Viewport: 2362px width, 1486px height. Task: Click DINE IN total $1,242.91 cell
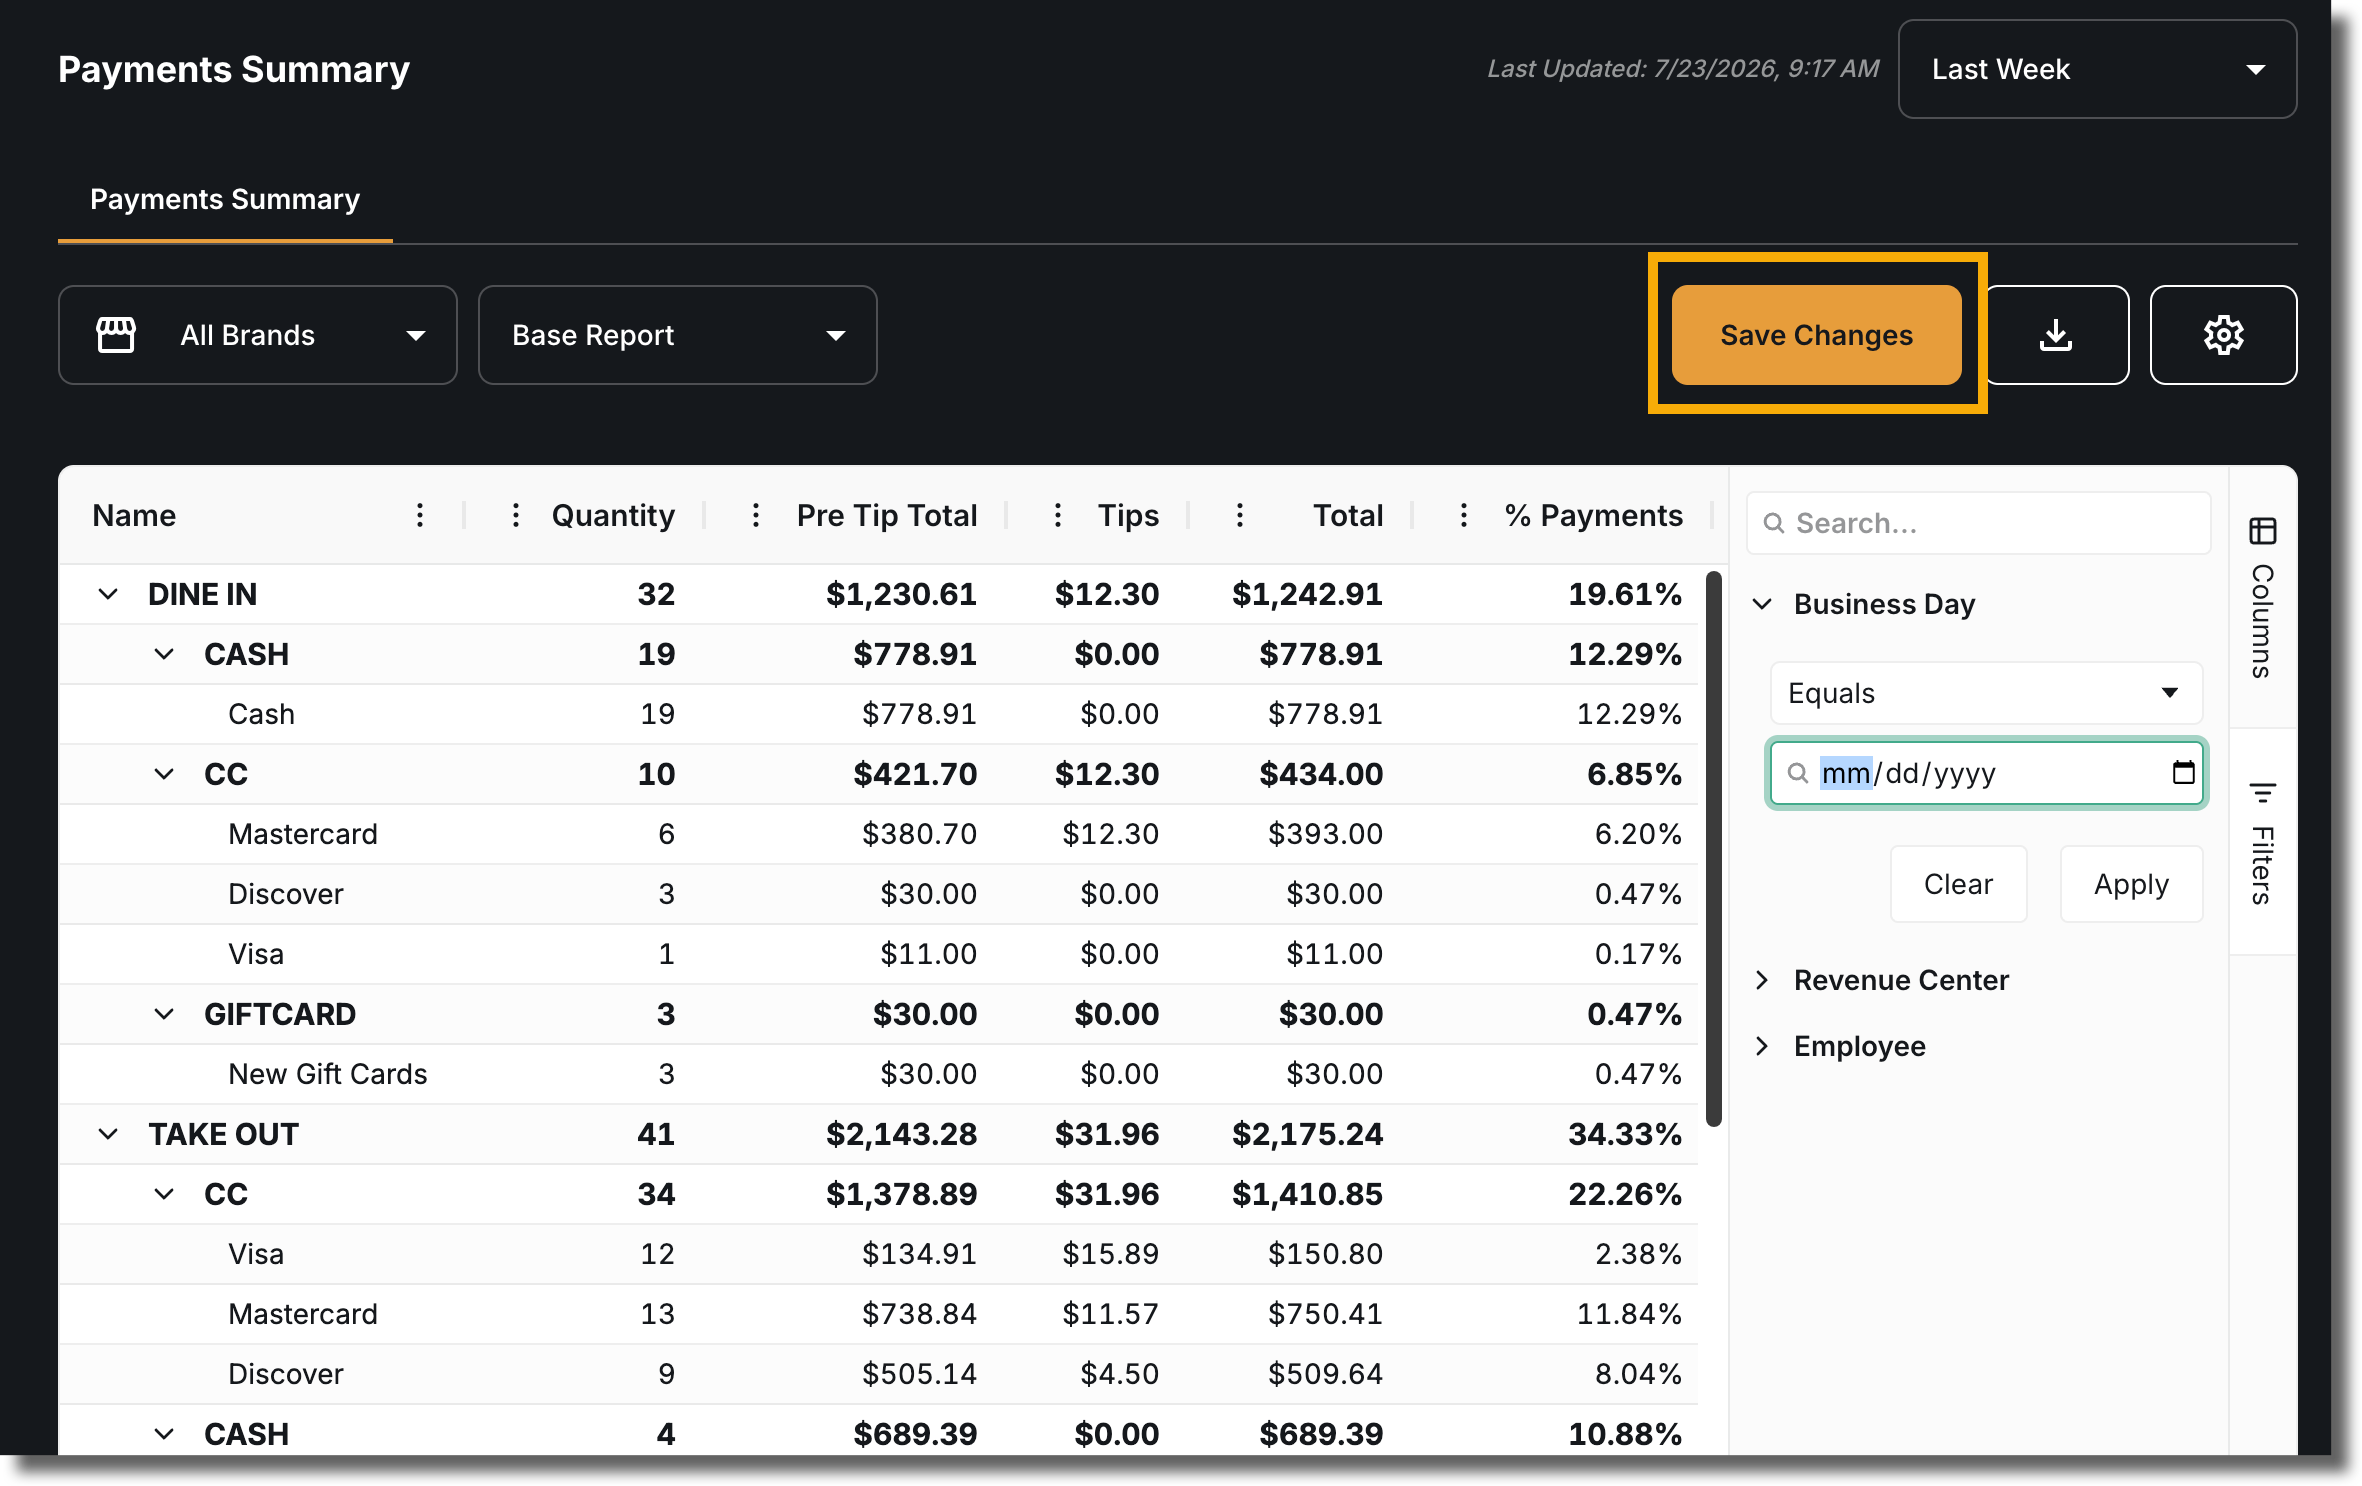(1307, 594)
